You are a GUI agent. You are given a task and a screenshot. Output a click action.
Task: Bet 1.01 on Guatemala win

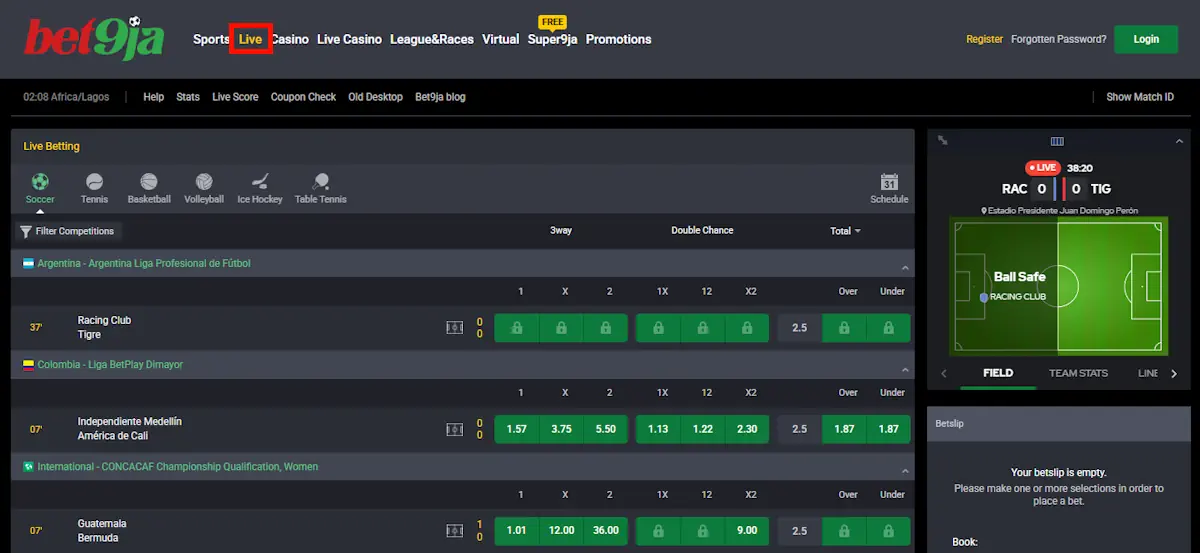(x=516, y=531)
